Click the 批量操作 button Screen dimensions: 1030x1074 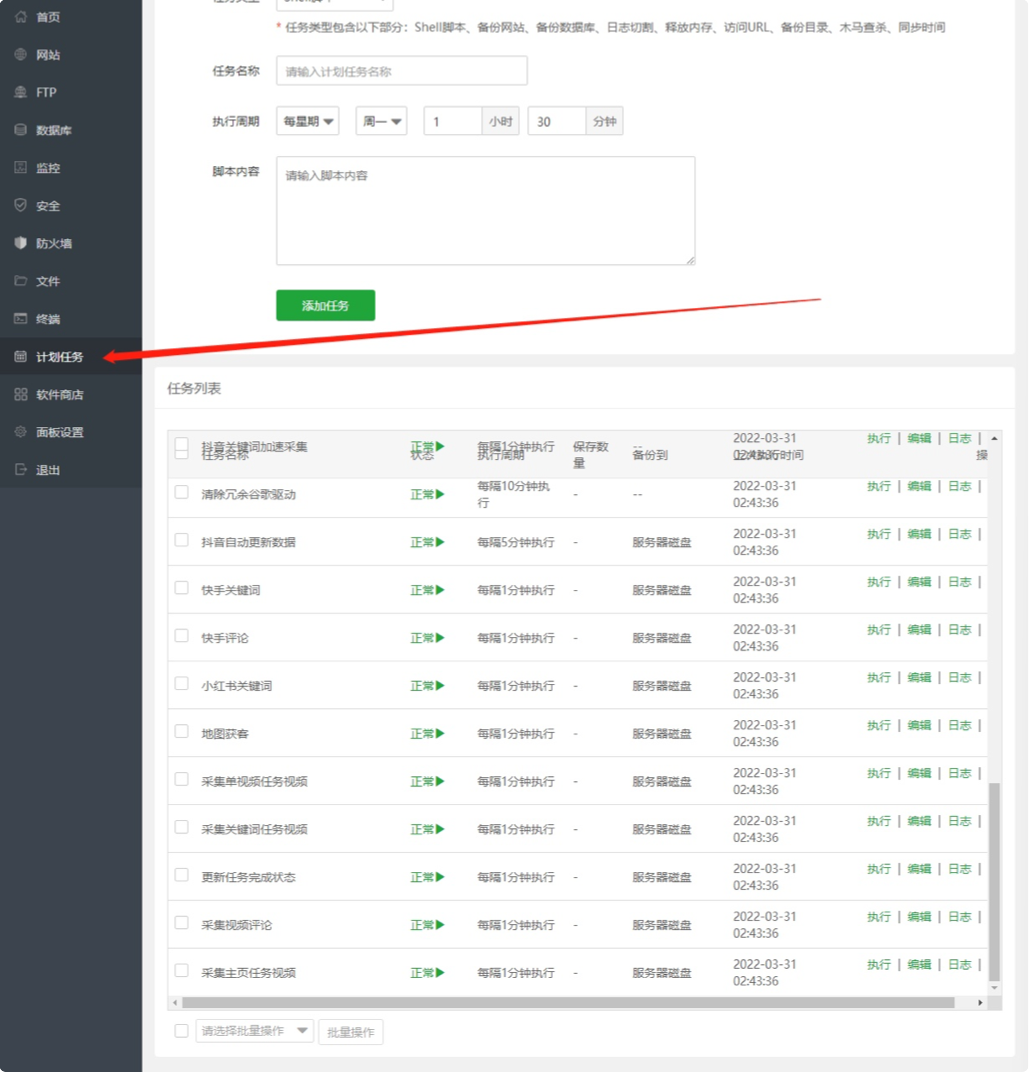coord(351,1032)
